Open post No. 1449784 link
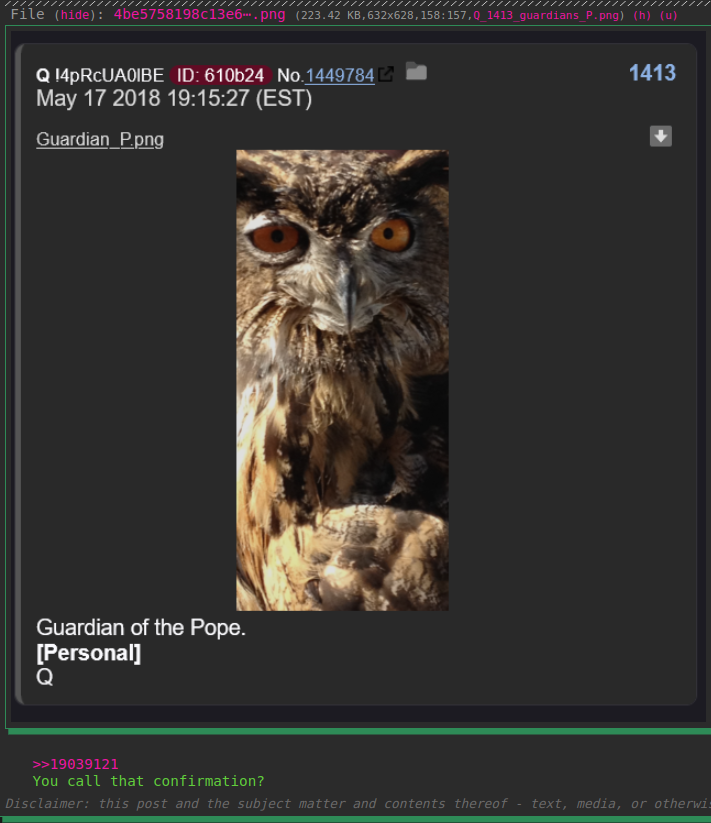Viewport: 711px width, 823px height. click(x=340, y=76)
